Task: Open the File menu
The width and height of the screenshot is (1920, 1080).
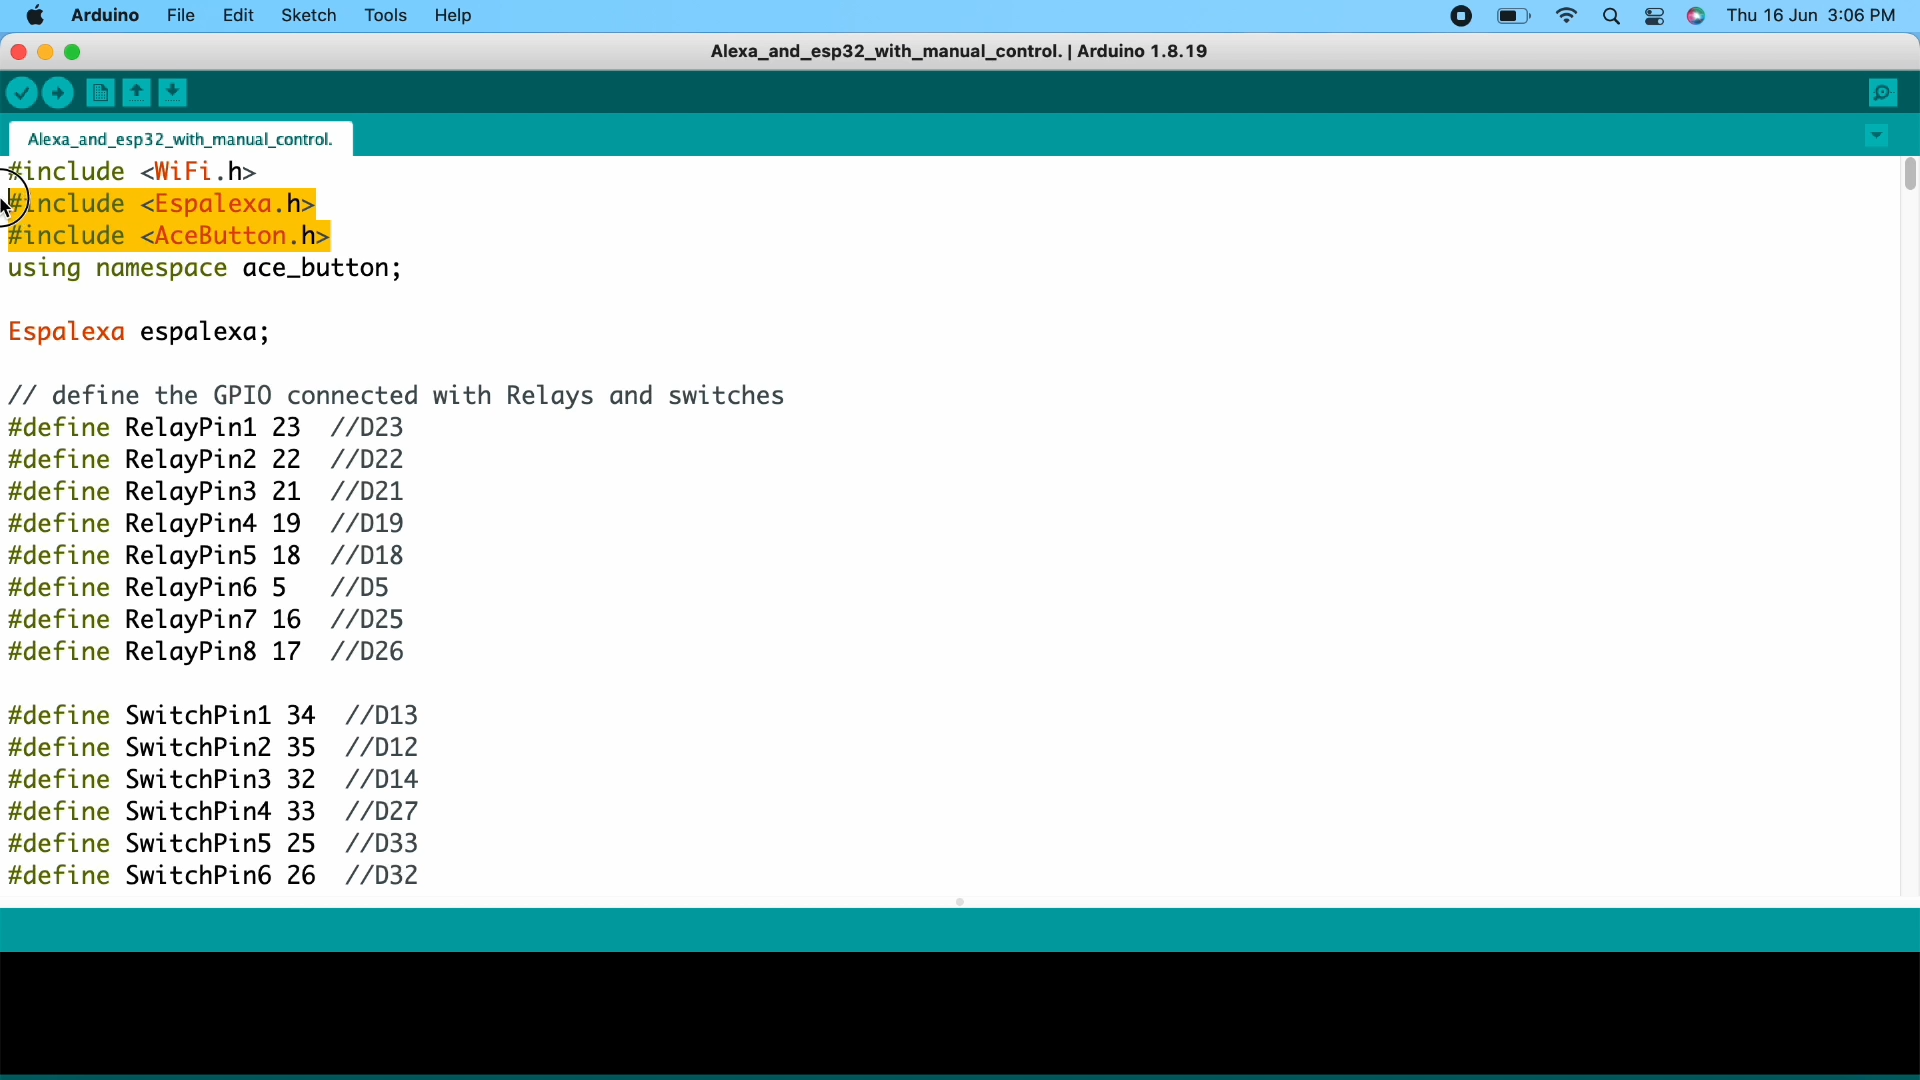Action: [181, 16]
